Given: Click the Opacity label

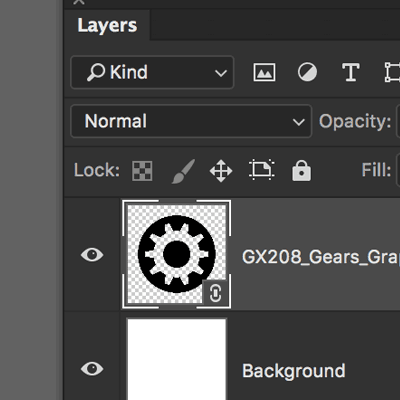Looking at the screenshot, I should point(355,121).
